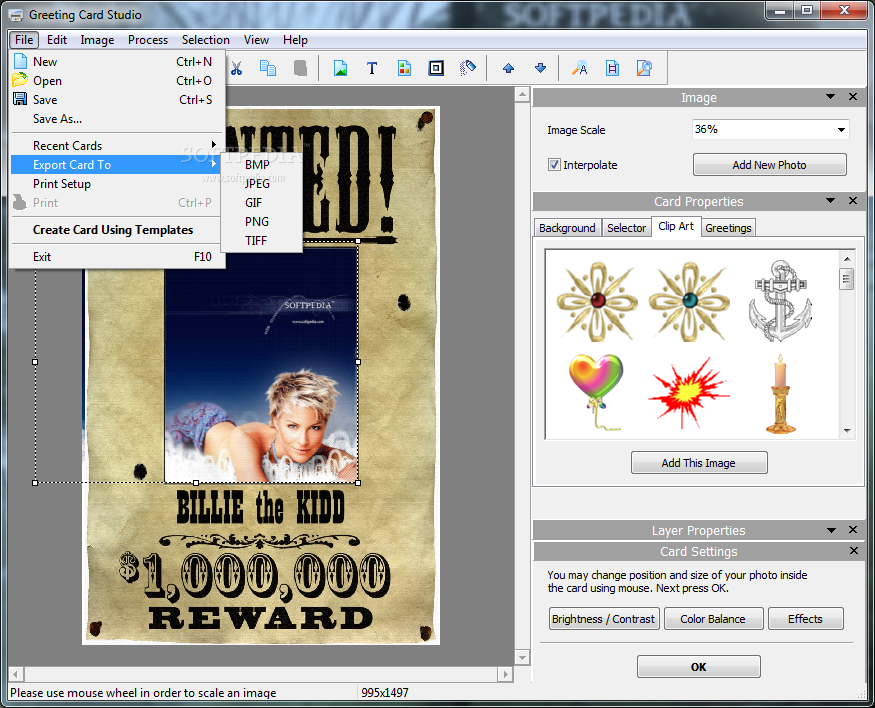Open the File menu
The width and height of the screenshot is (875, 708).
coord(23,40)
